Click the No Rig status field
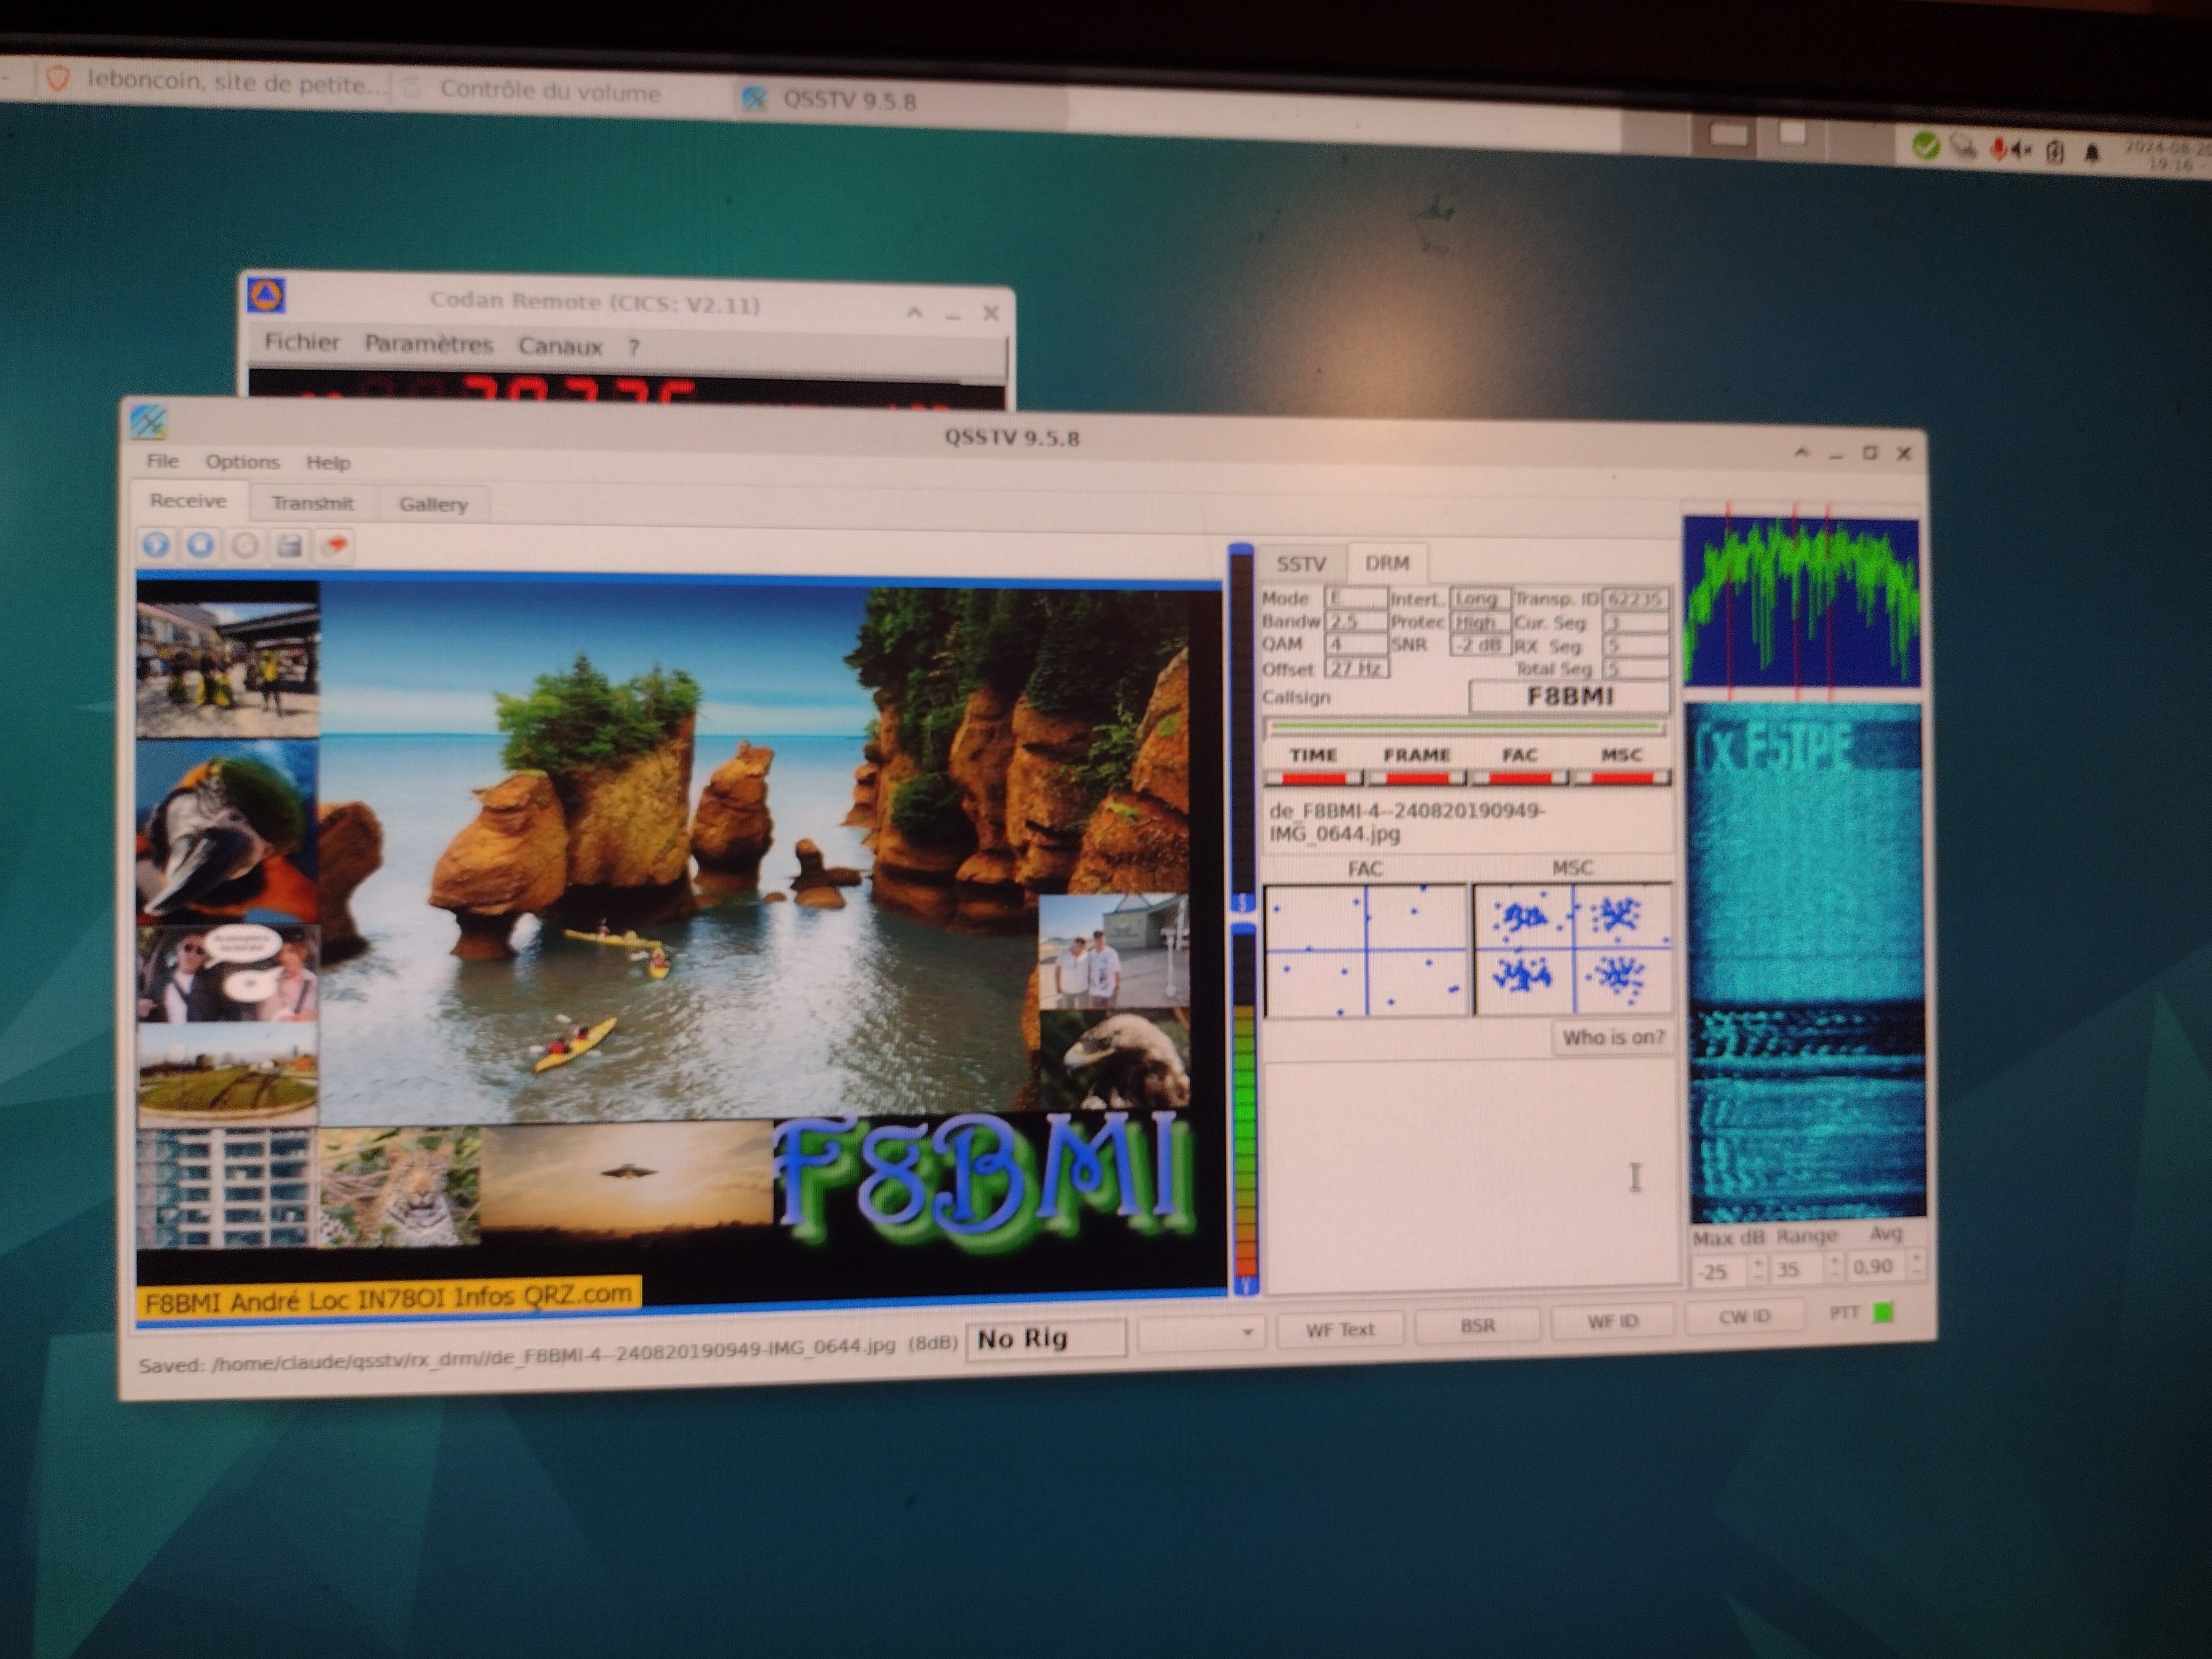The image size is (2212, 1659). 1046,1338
